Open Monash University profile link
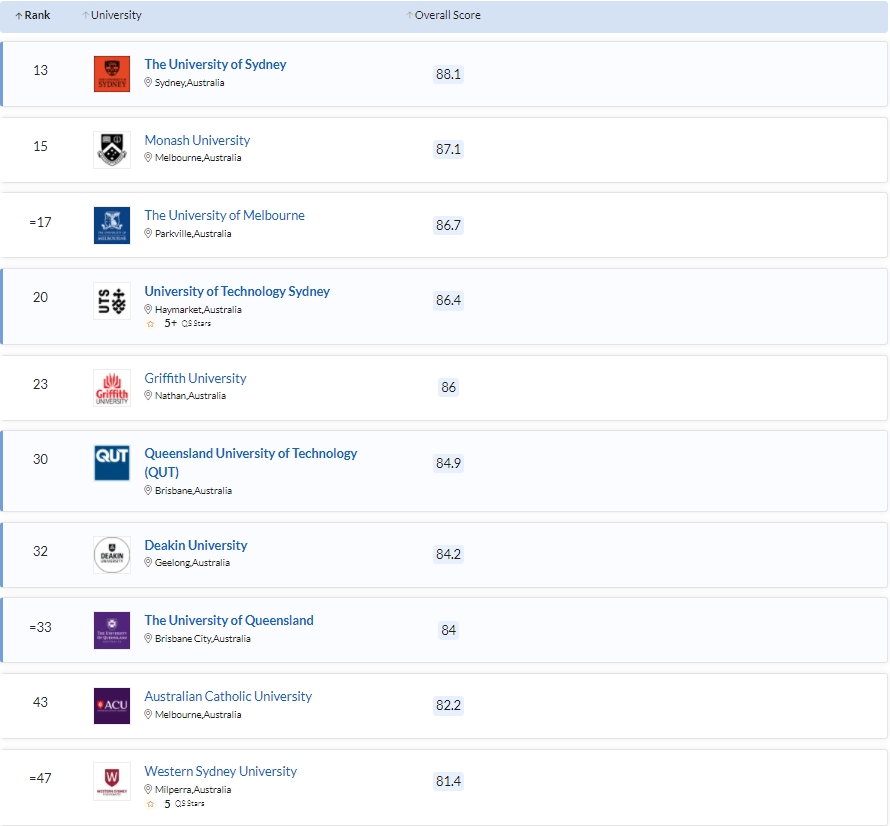890x826 pixels. [x=197, y=140]
